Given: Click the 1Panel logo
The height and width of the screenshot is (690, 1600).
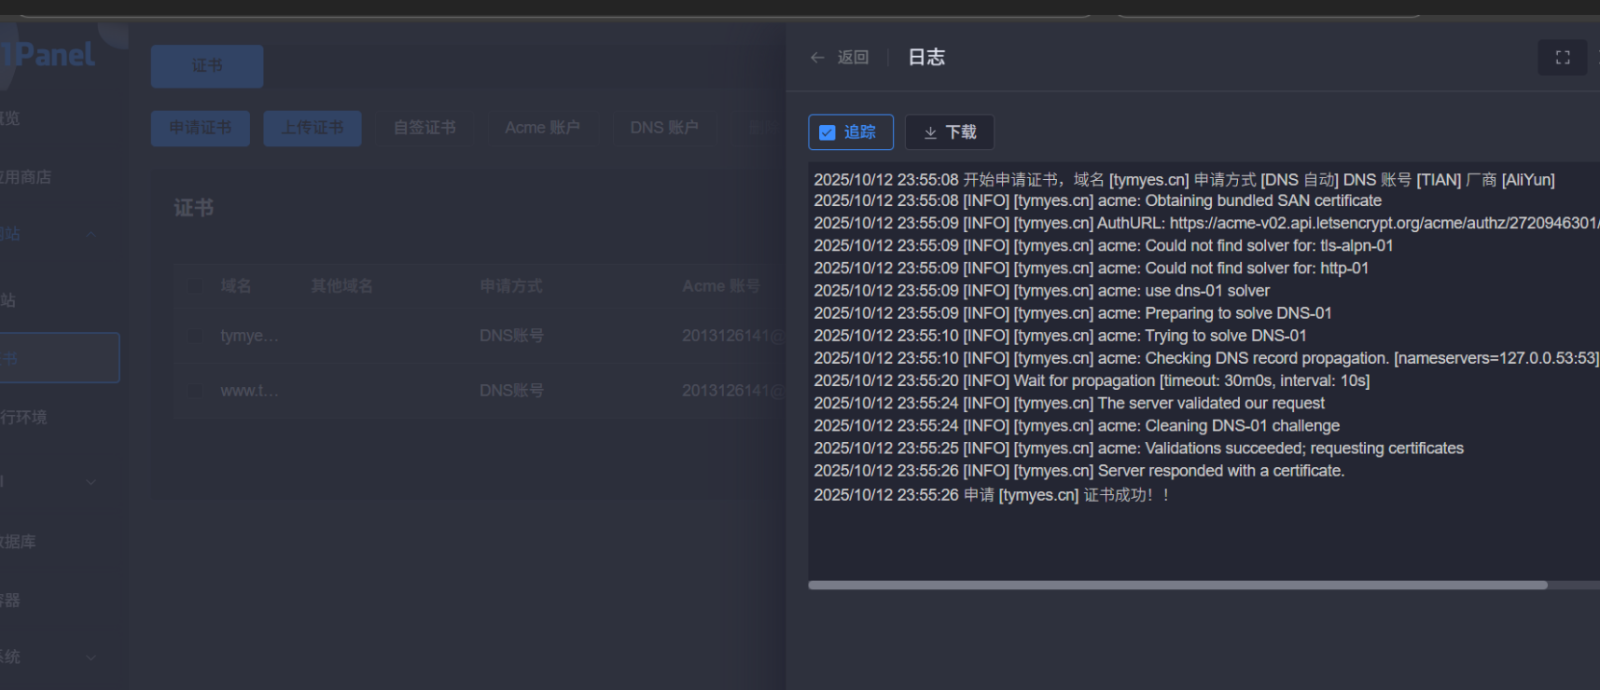Looking at the screenshot, I should click(50, 55).
